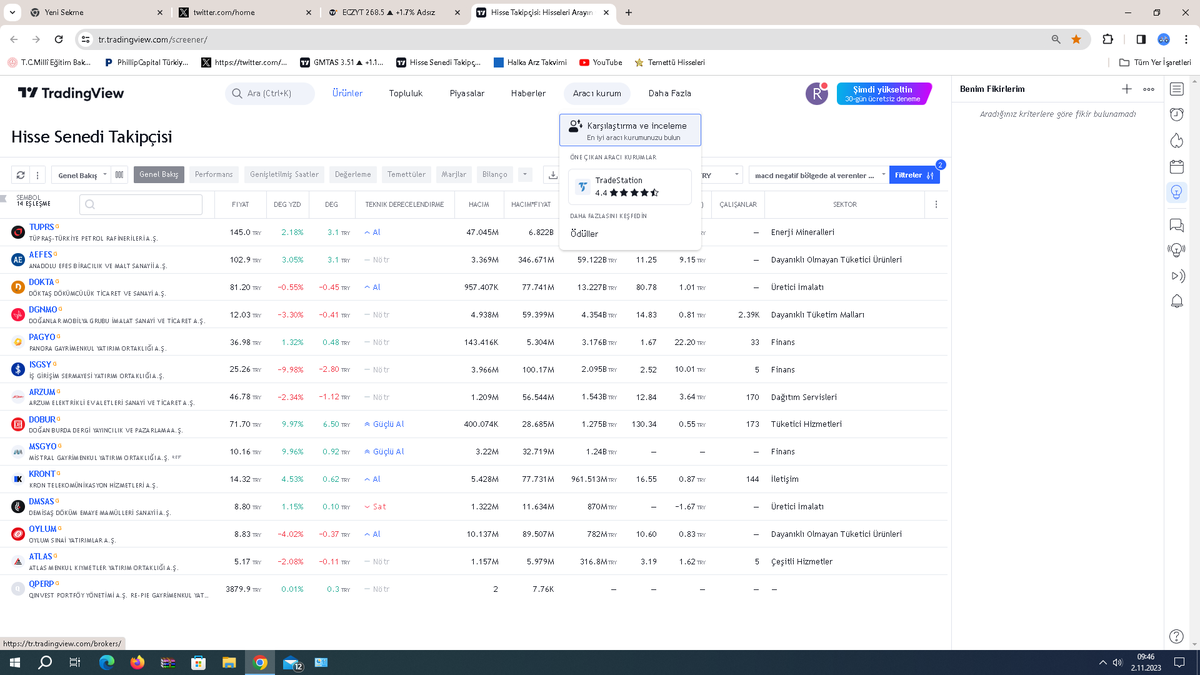Switch to the Bilanço tab
Image resolution: width=1200 pixels, height=675 pixels.
point(495,174)
